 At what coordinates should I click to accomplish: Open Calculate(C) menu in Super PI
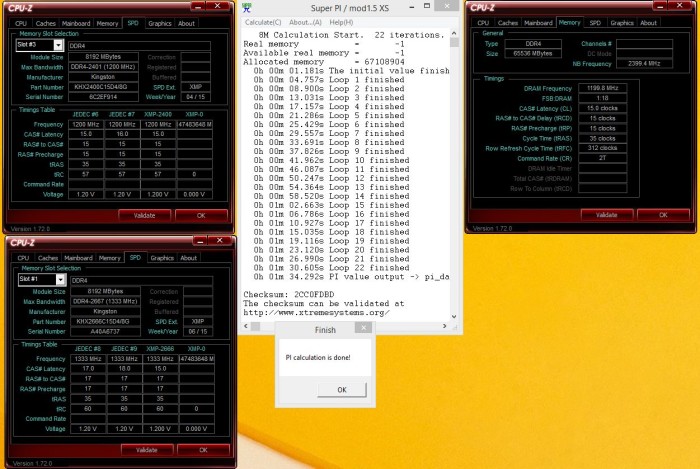[x=263, y=22]
